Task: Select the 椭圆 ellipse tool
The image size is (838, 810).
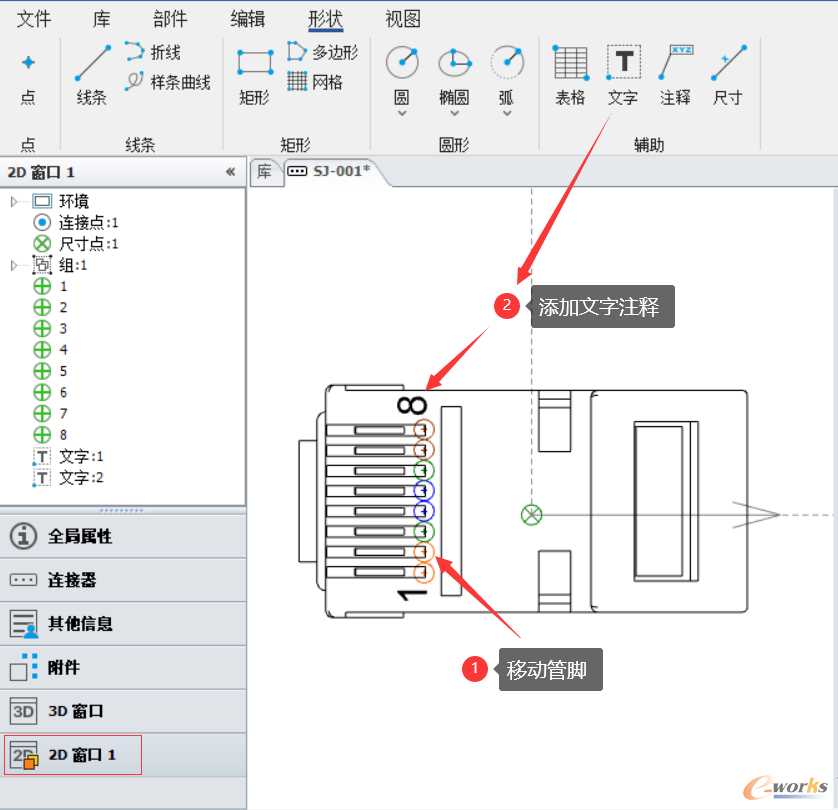Action: click(454, 75)
